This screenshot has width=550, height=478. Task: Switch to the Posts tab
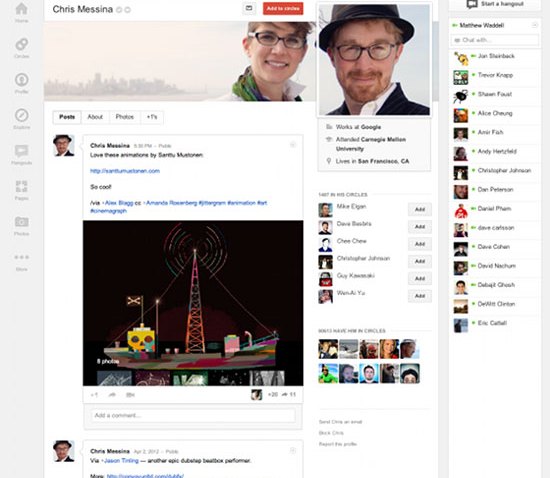pyautogui.click(x=67, y=117)
